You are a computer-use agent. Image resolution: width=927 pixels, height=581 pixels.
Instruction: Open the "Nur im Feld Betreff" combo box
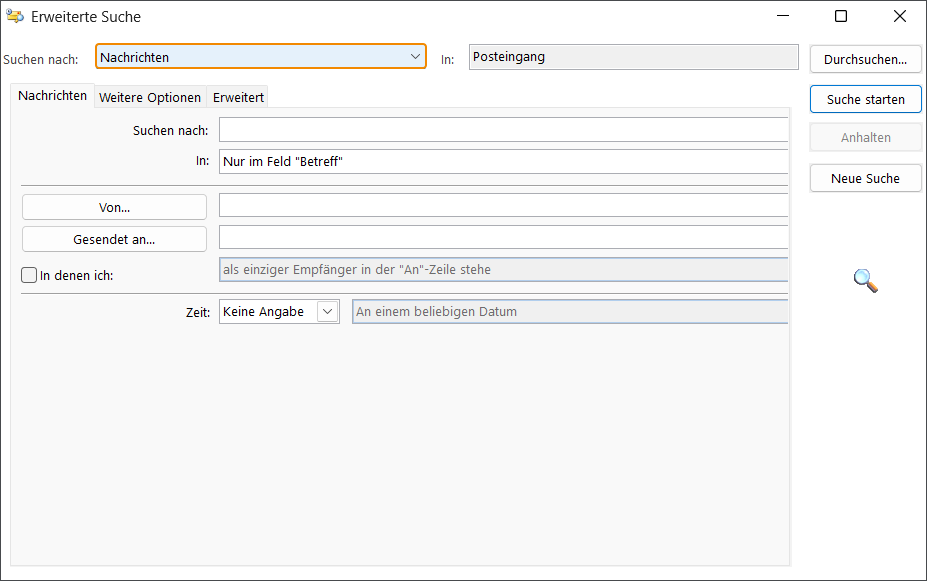click(x=504, y=161)
